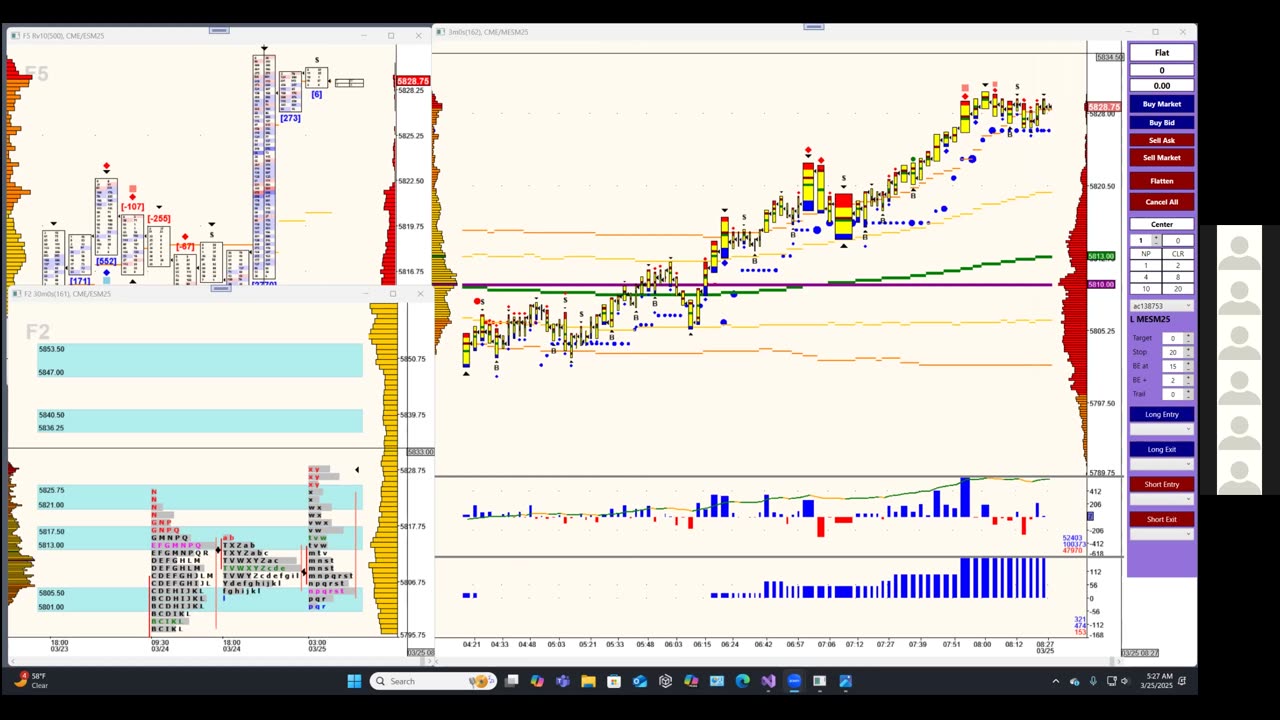This screenshot has height=720, width=1280.
Task: Click the Short Entry button
Action: click(1162, 484)
